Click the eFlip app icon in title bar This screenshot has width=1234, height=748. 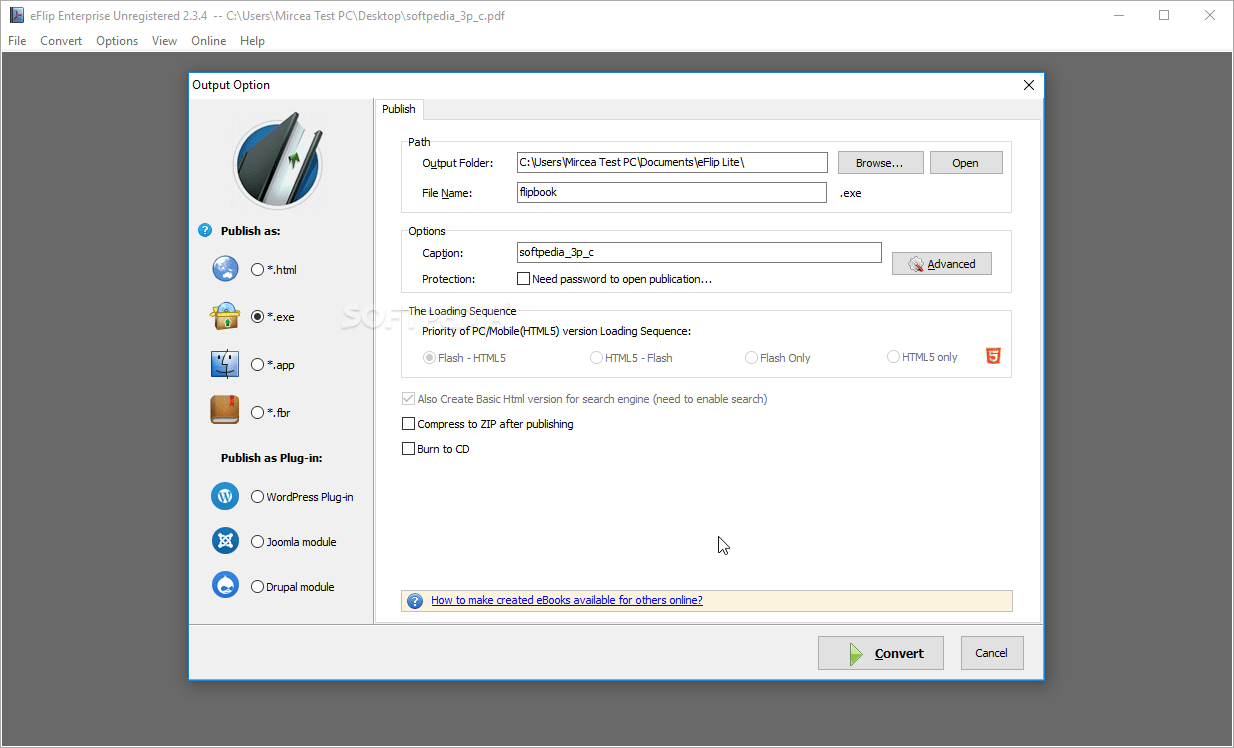point(15,16)
